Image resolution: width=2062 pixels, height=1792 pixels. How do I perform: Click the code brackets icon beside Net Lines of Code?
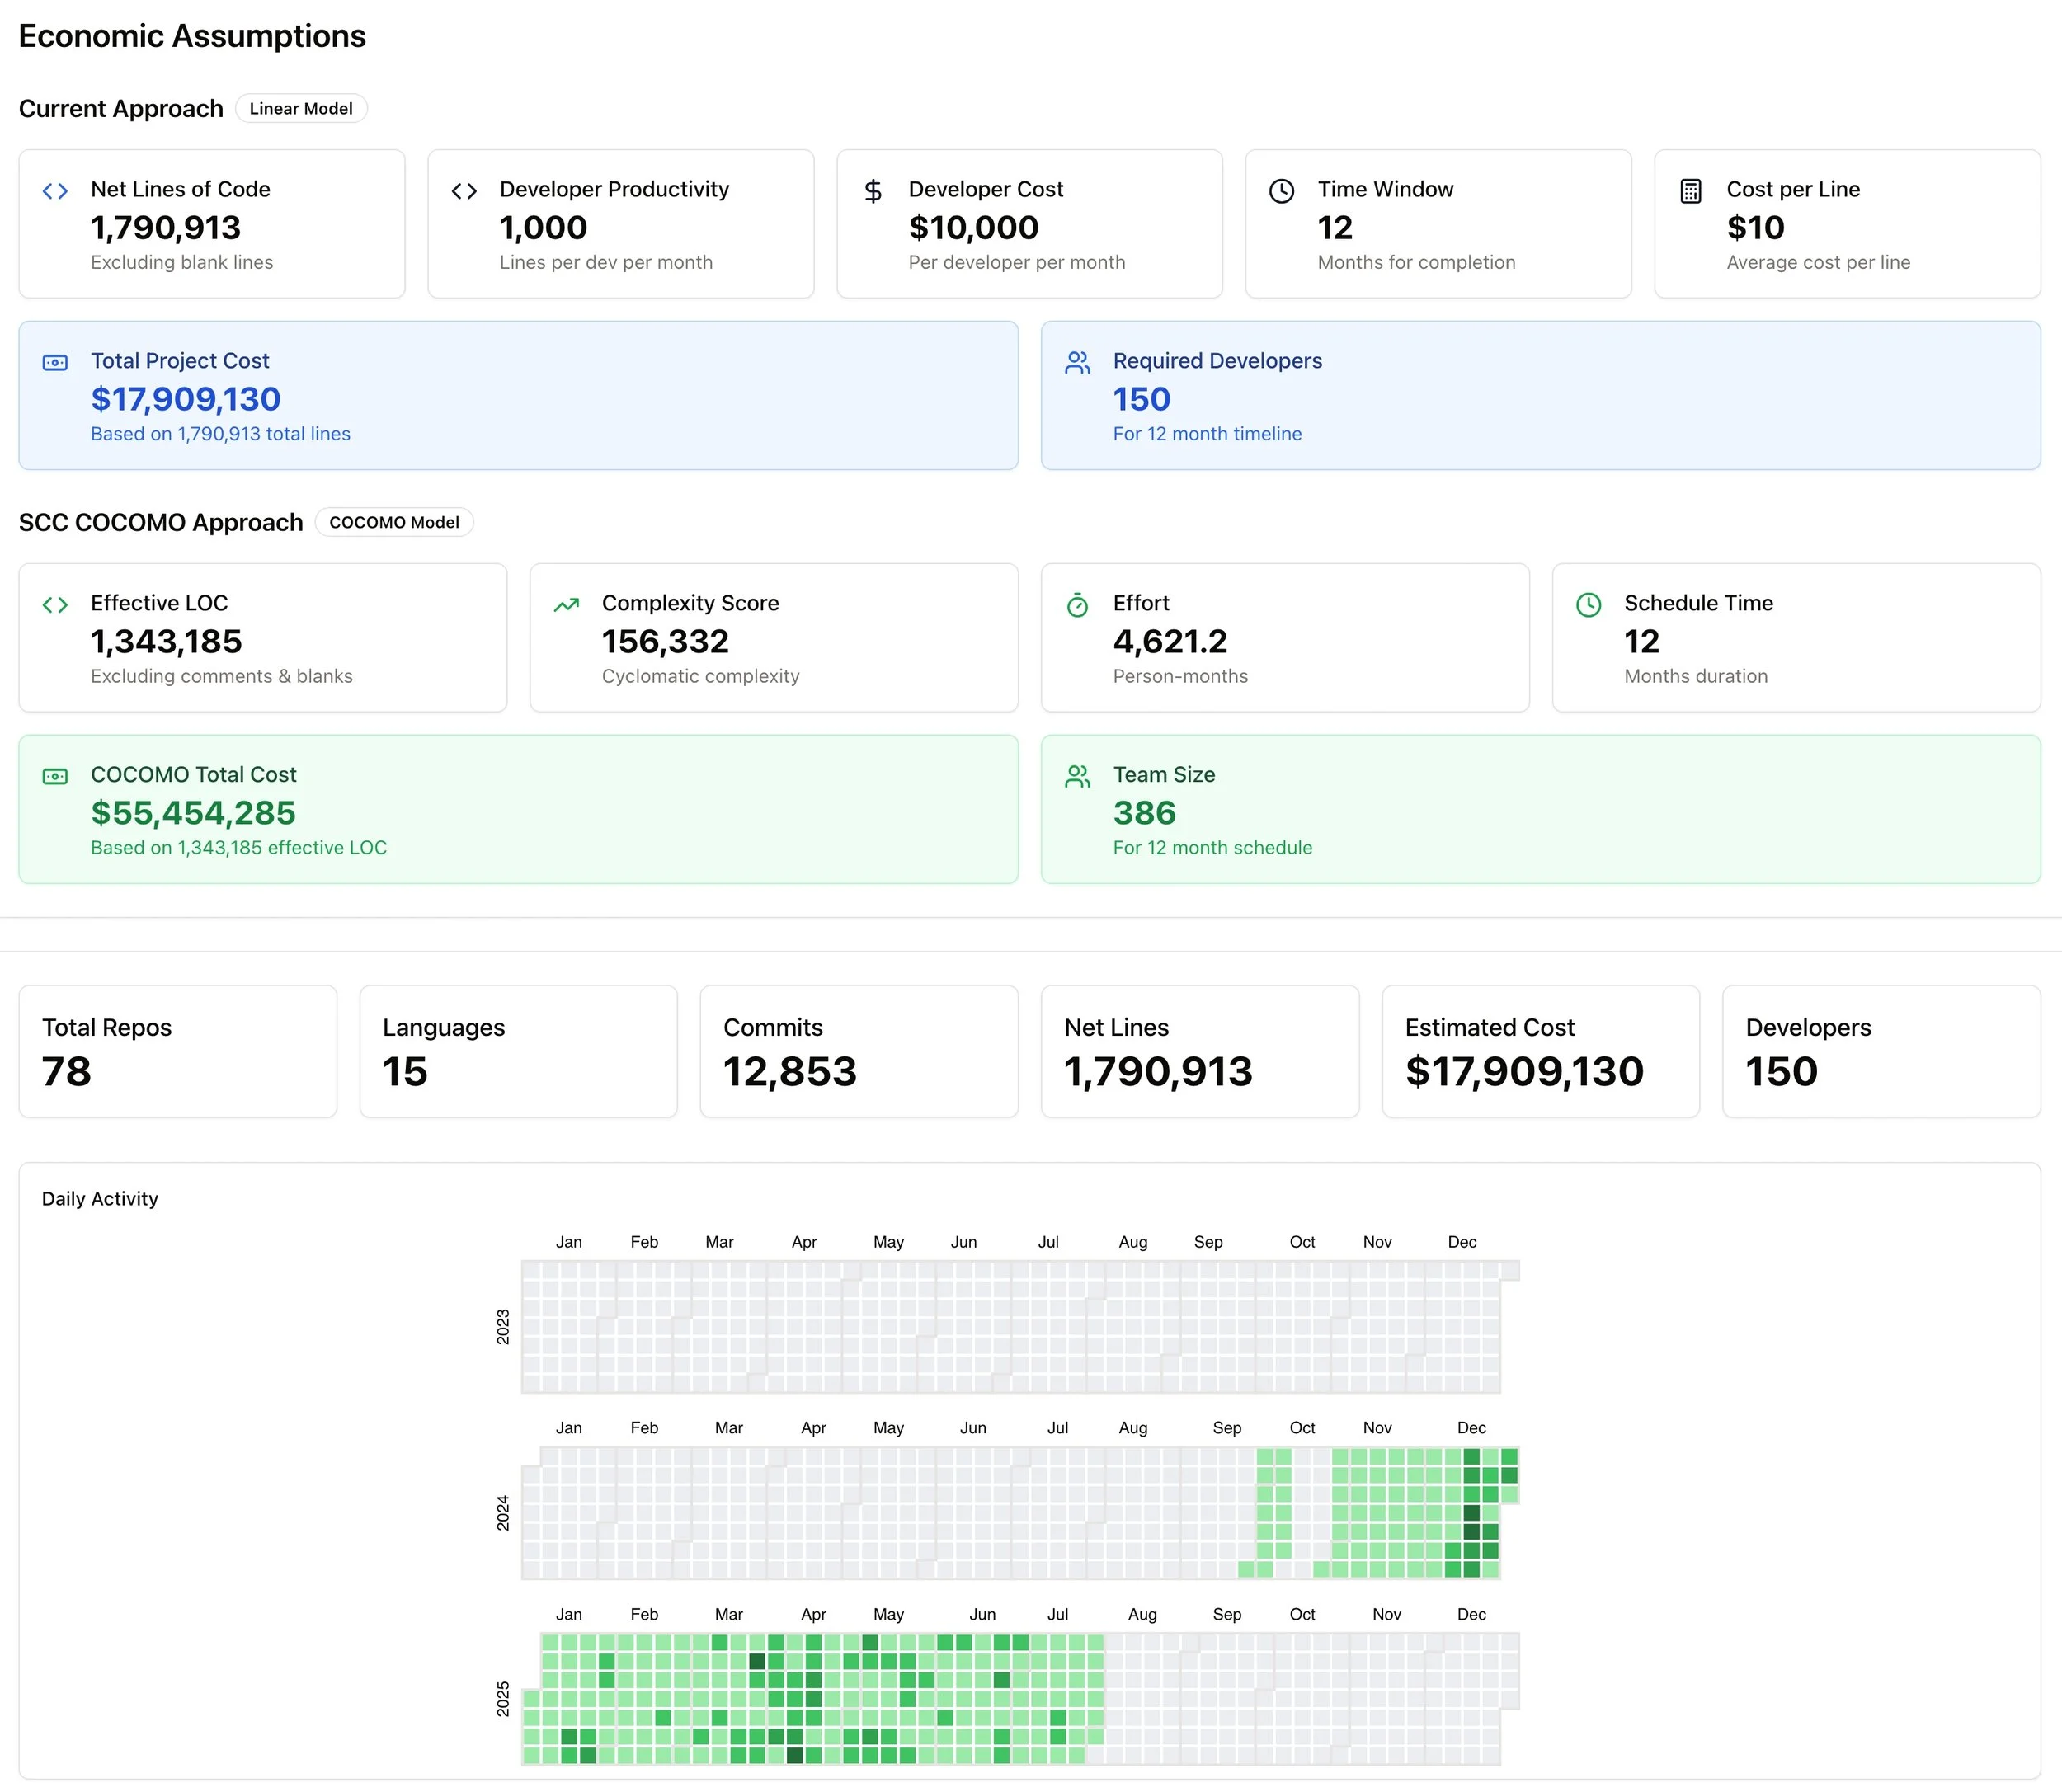point(55,191)
